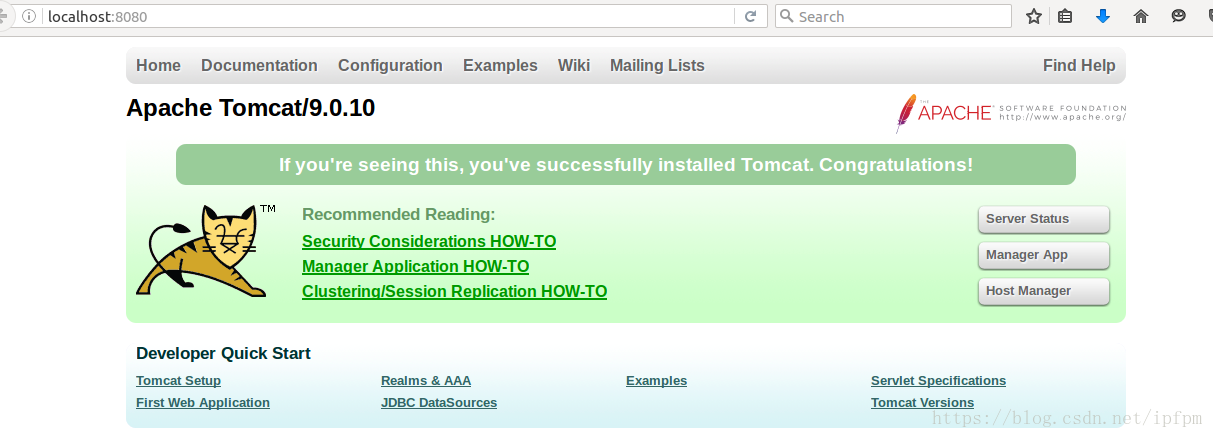Click the Apache Software Foundation feather logo

(x=1011, y=113)
